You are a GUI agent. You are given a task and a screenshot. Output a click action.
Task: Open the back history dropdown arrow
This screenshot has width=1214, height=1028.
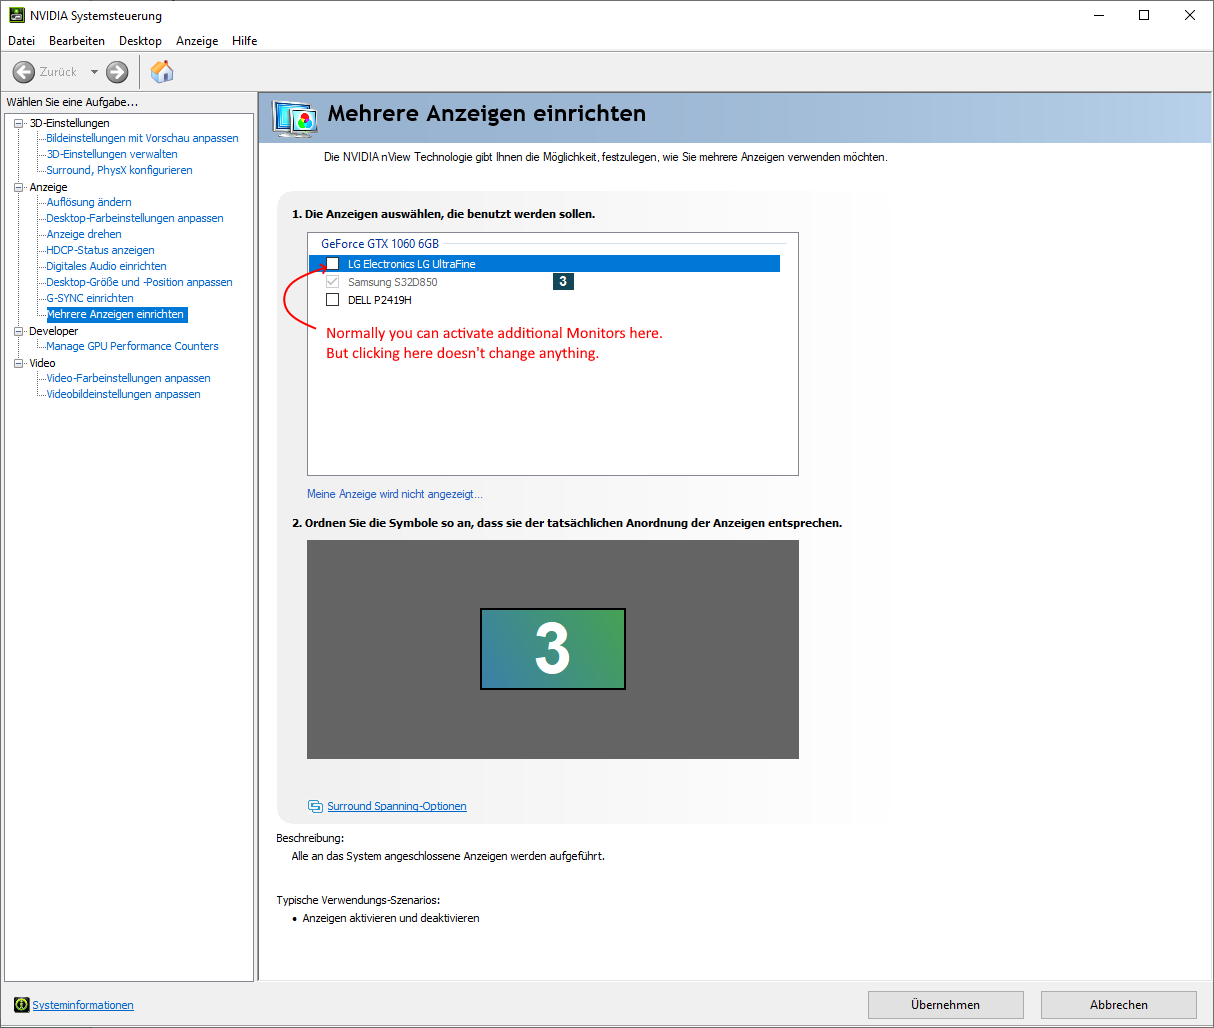point(94,72)
